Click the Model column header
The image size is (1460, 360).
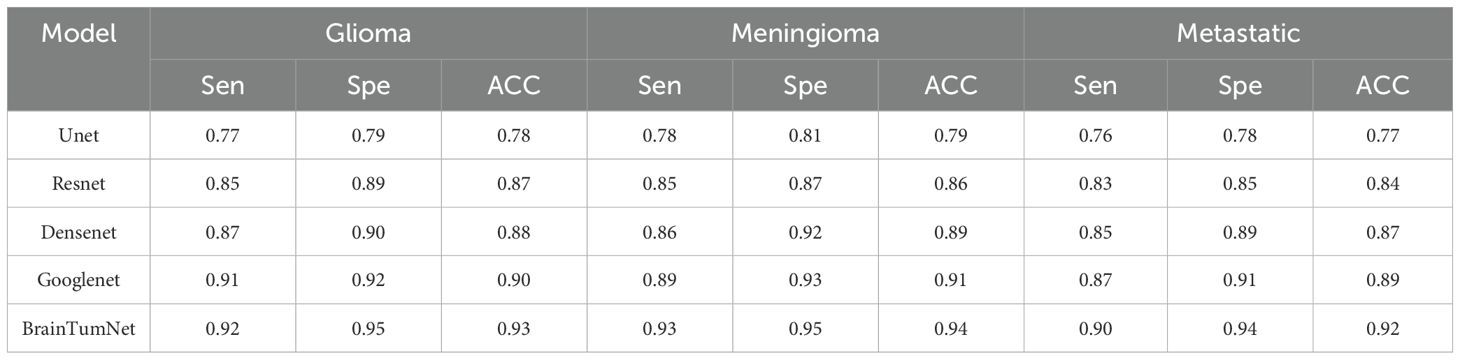coord(79,33)
